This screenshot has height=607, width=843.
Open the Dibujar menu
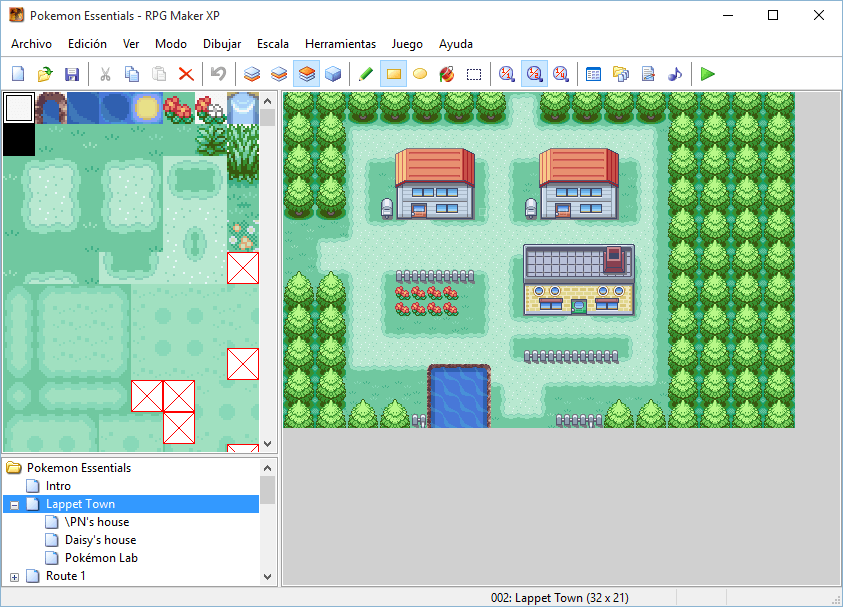(x=222, y=44)
